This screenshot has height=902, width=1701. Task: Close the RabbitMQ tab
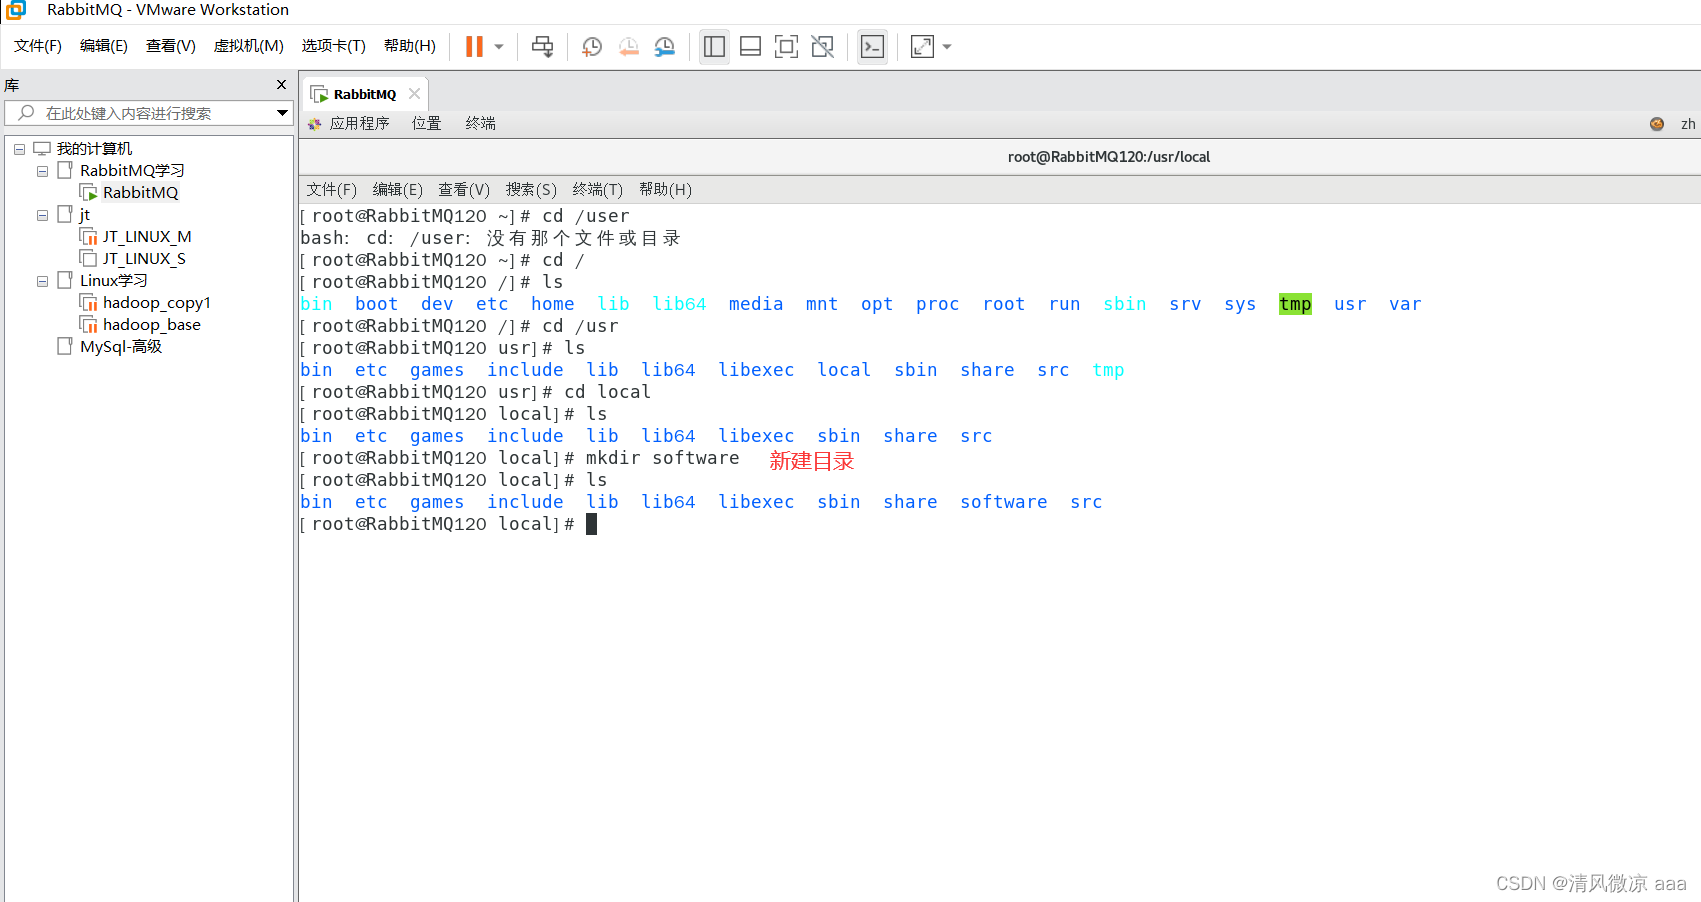[414, 93]
